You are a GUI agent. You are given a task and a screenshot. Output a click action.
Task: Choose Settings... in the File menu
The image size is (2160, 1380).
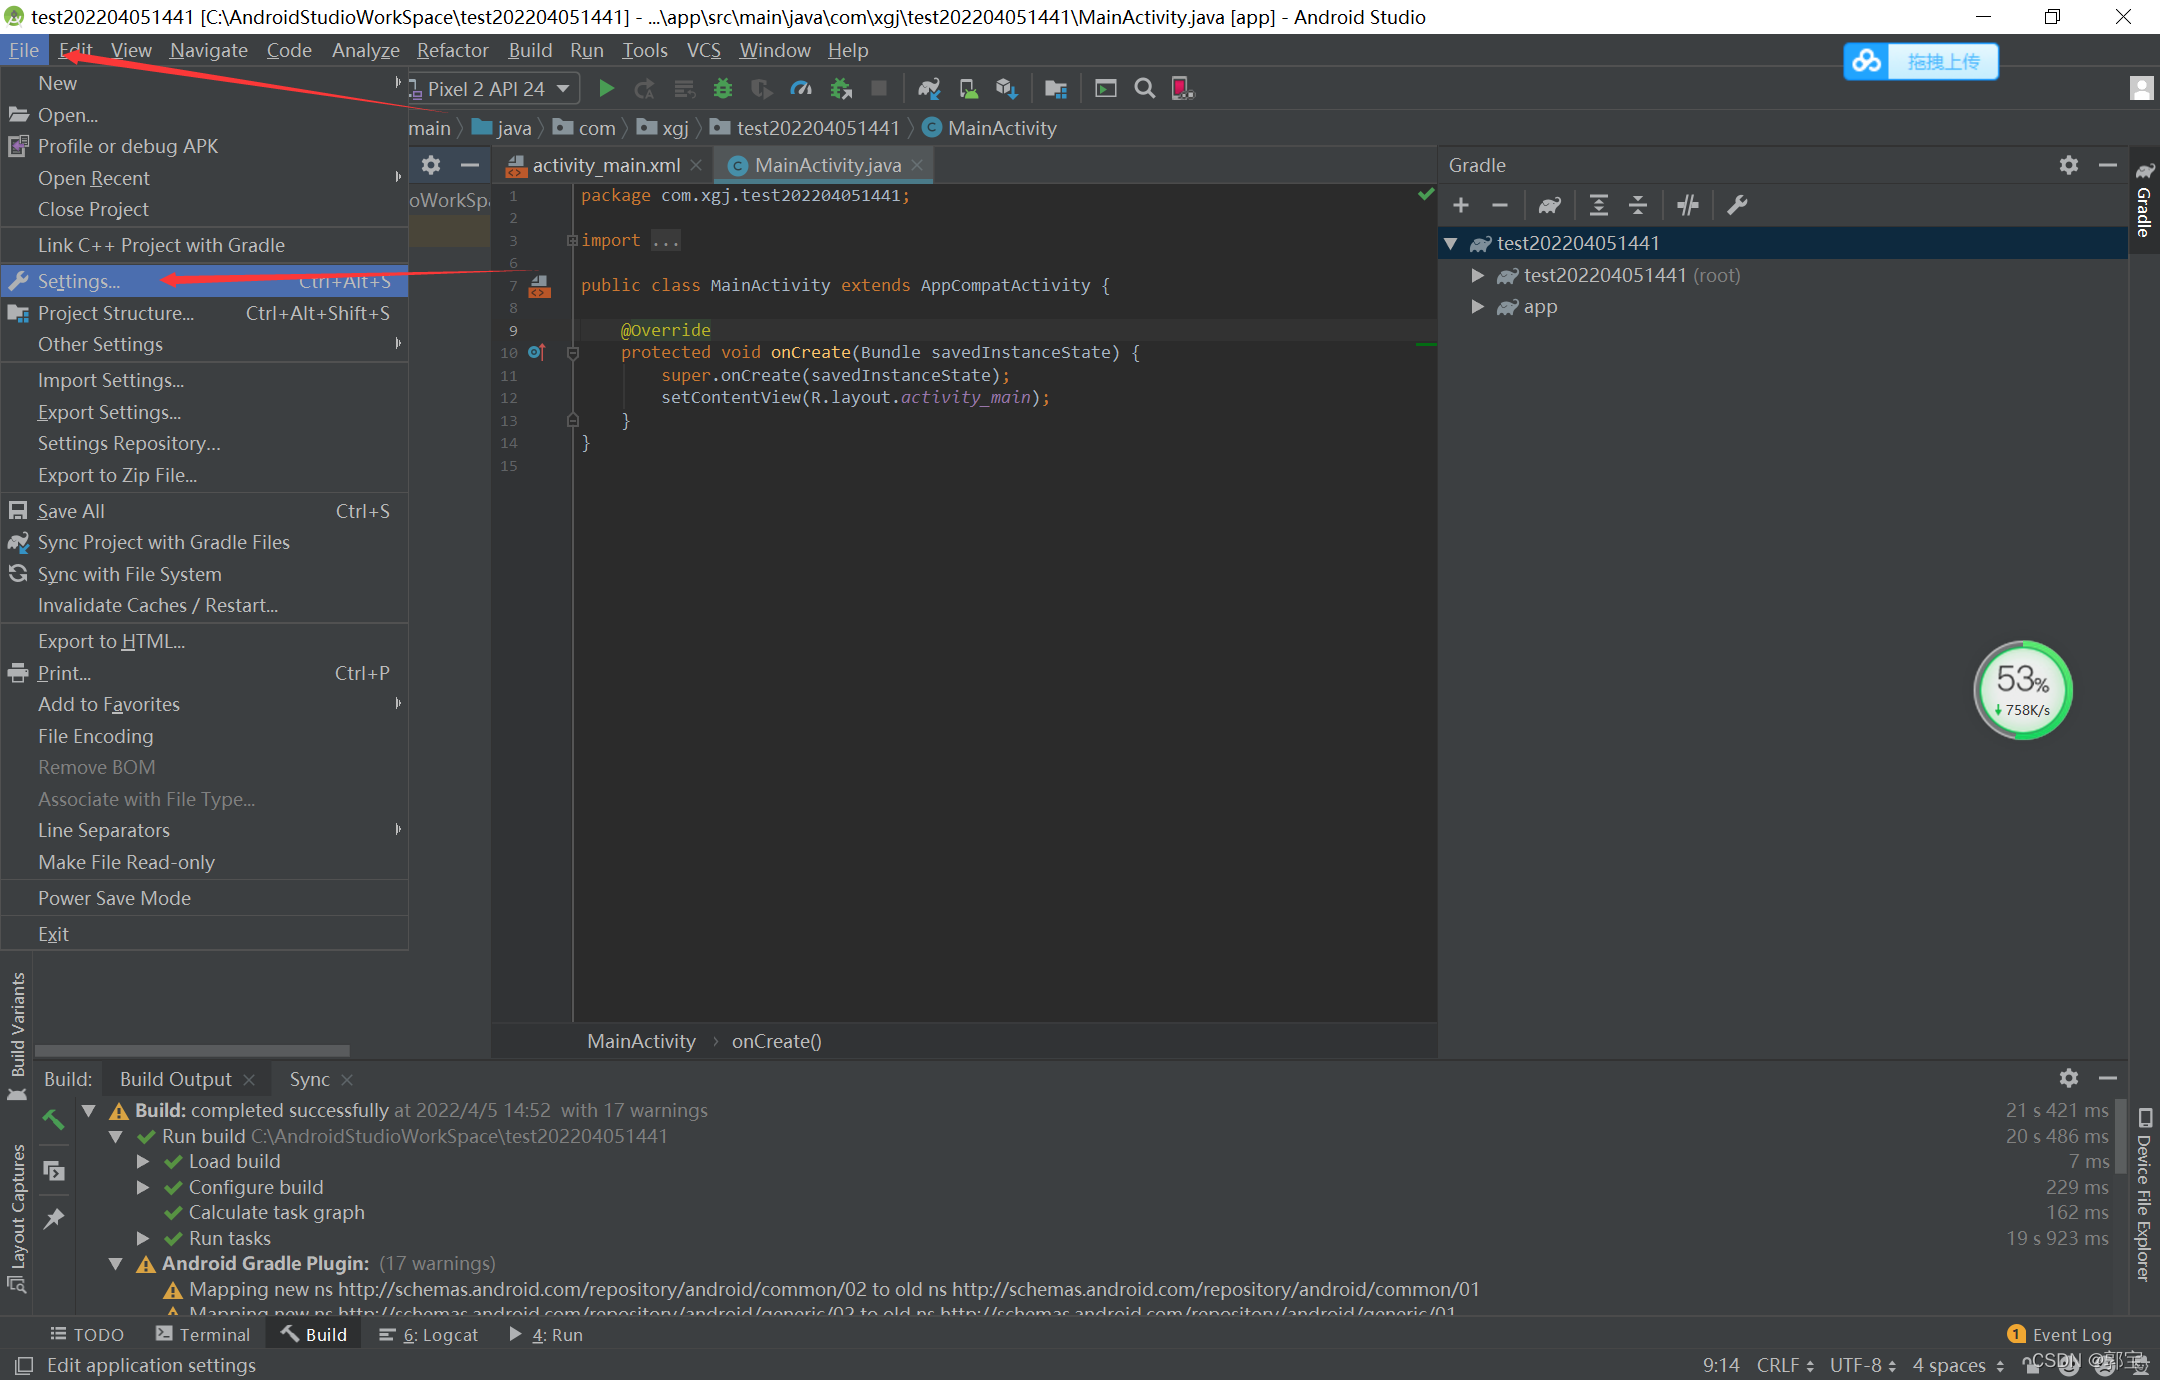pos(204,281)
